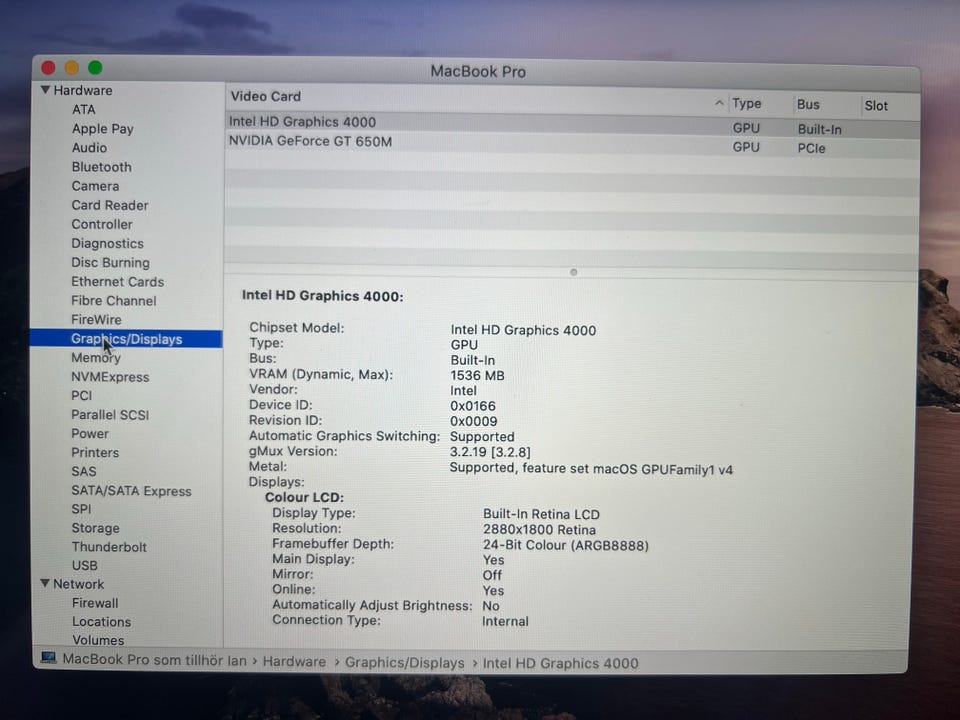Click the 24-Bit Colour (ARGB8888) value

[566, 545]
